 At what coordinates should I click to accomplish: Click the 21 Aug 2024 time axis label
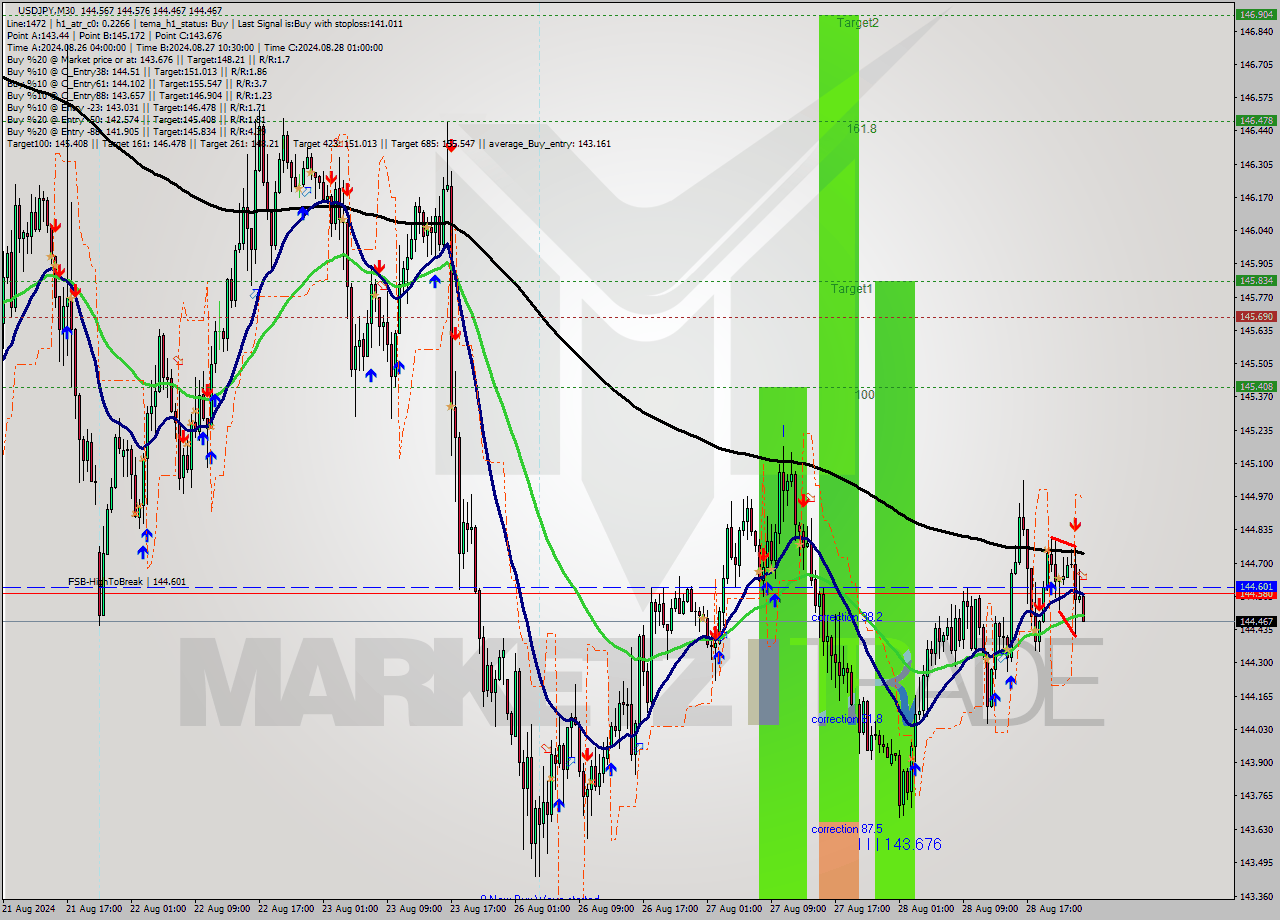pos(28,909)
